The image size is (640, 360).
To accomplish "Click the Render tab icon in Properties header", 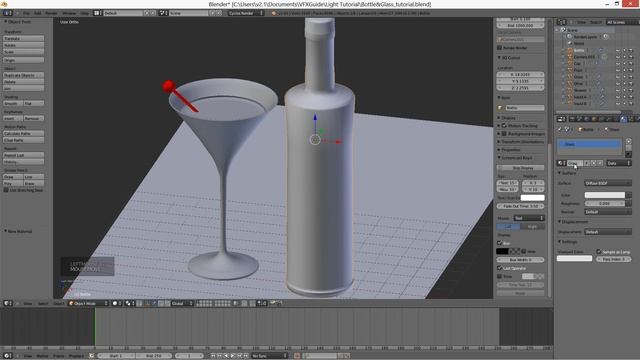I will pos(572,119).
